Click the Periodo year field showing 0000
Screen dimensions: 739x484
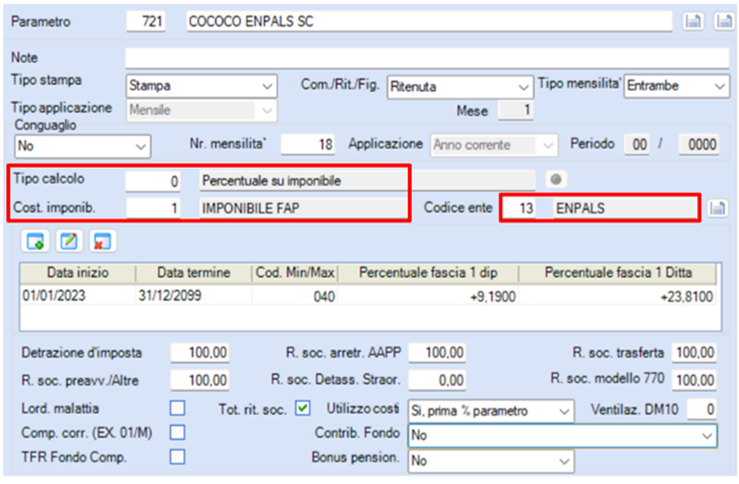click(699, 144)
